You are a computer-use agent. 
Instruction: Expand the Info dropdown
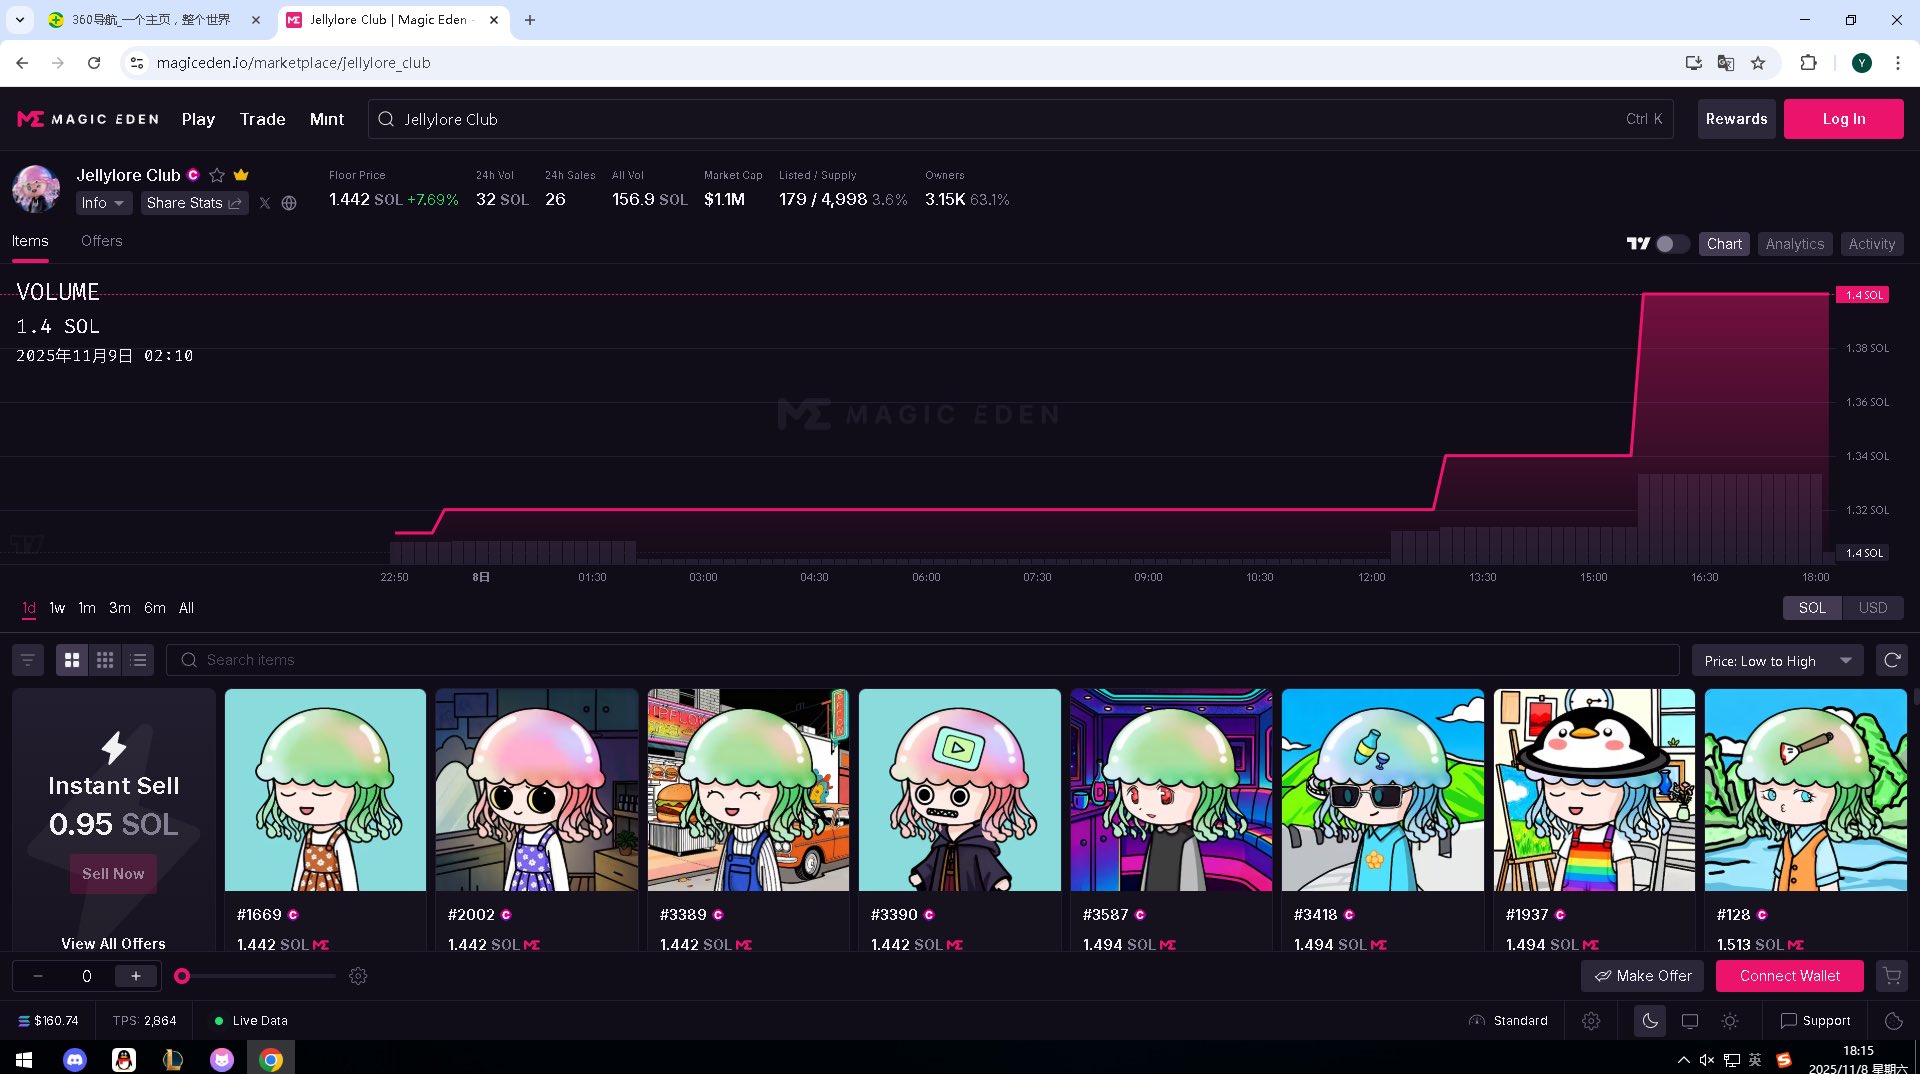[x=104, y=203]
